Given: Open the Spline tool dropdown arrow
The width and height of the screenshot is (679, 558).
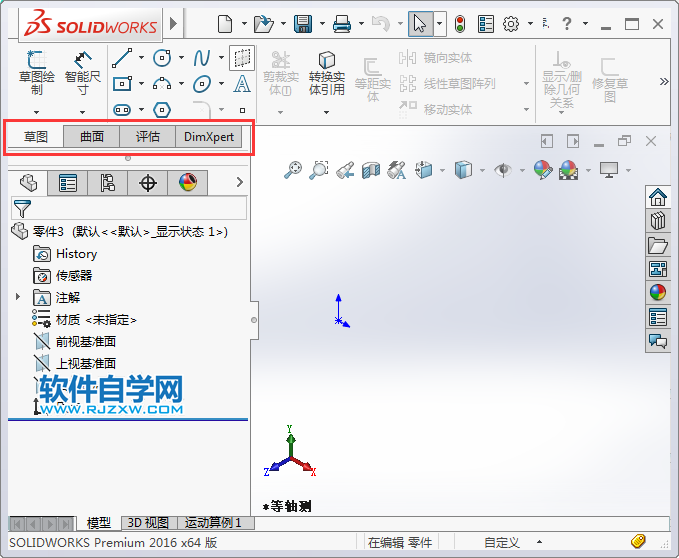Looking at the screenshot, I should coord(221,58).
